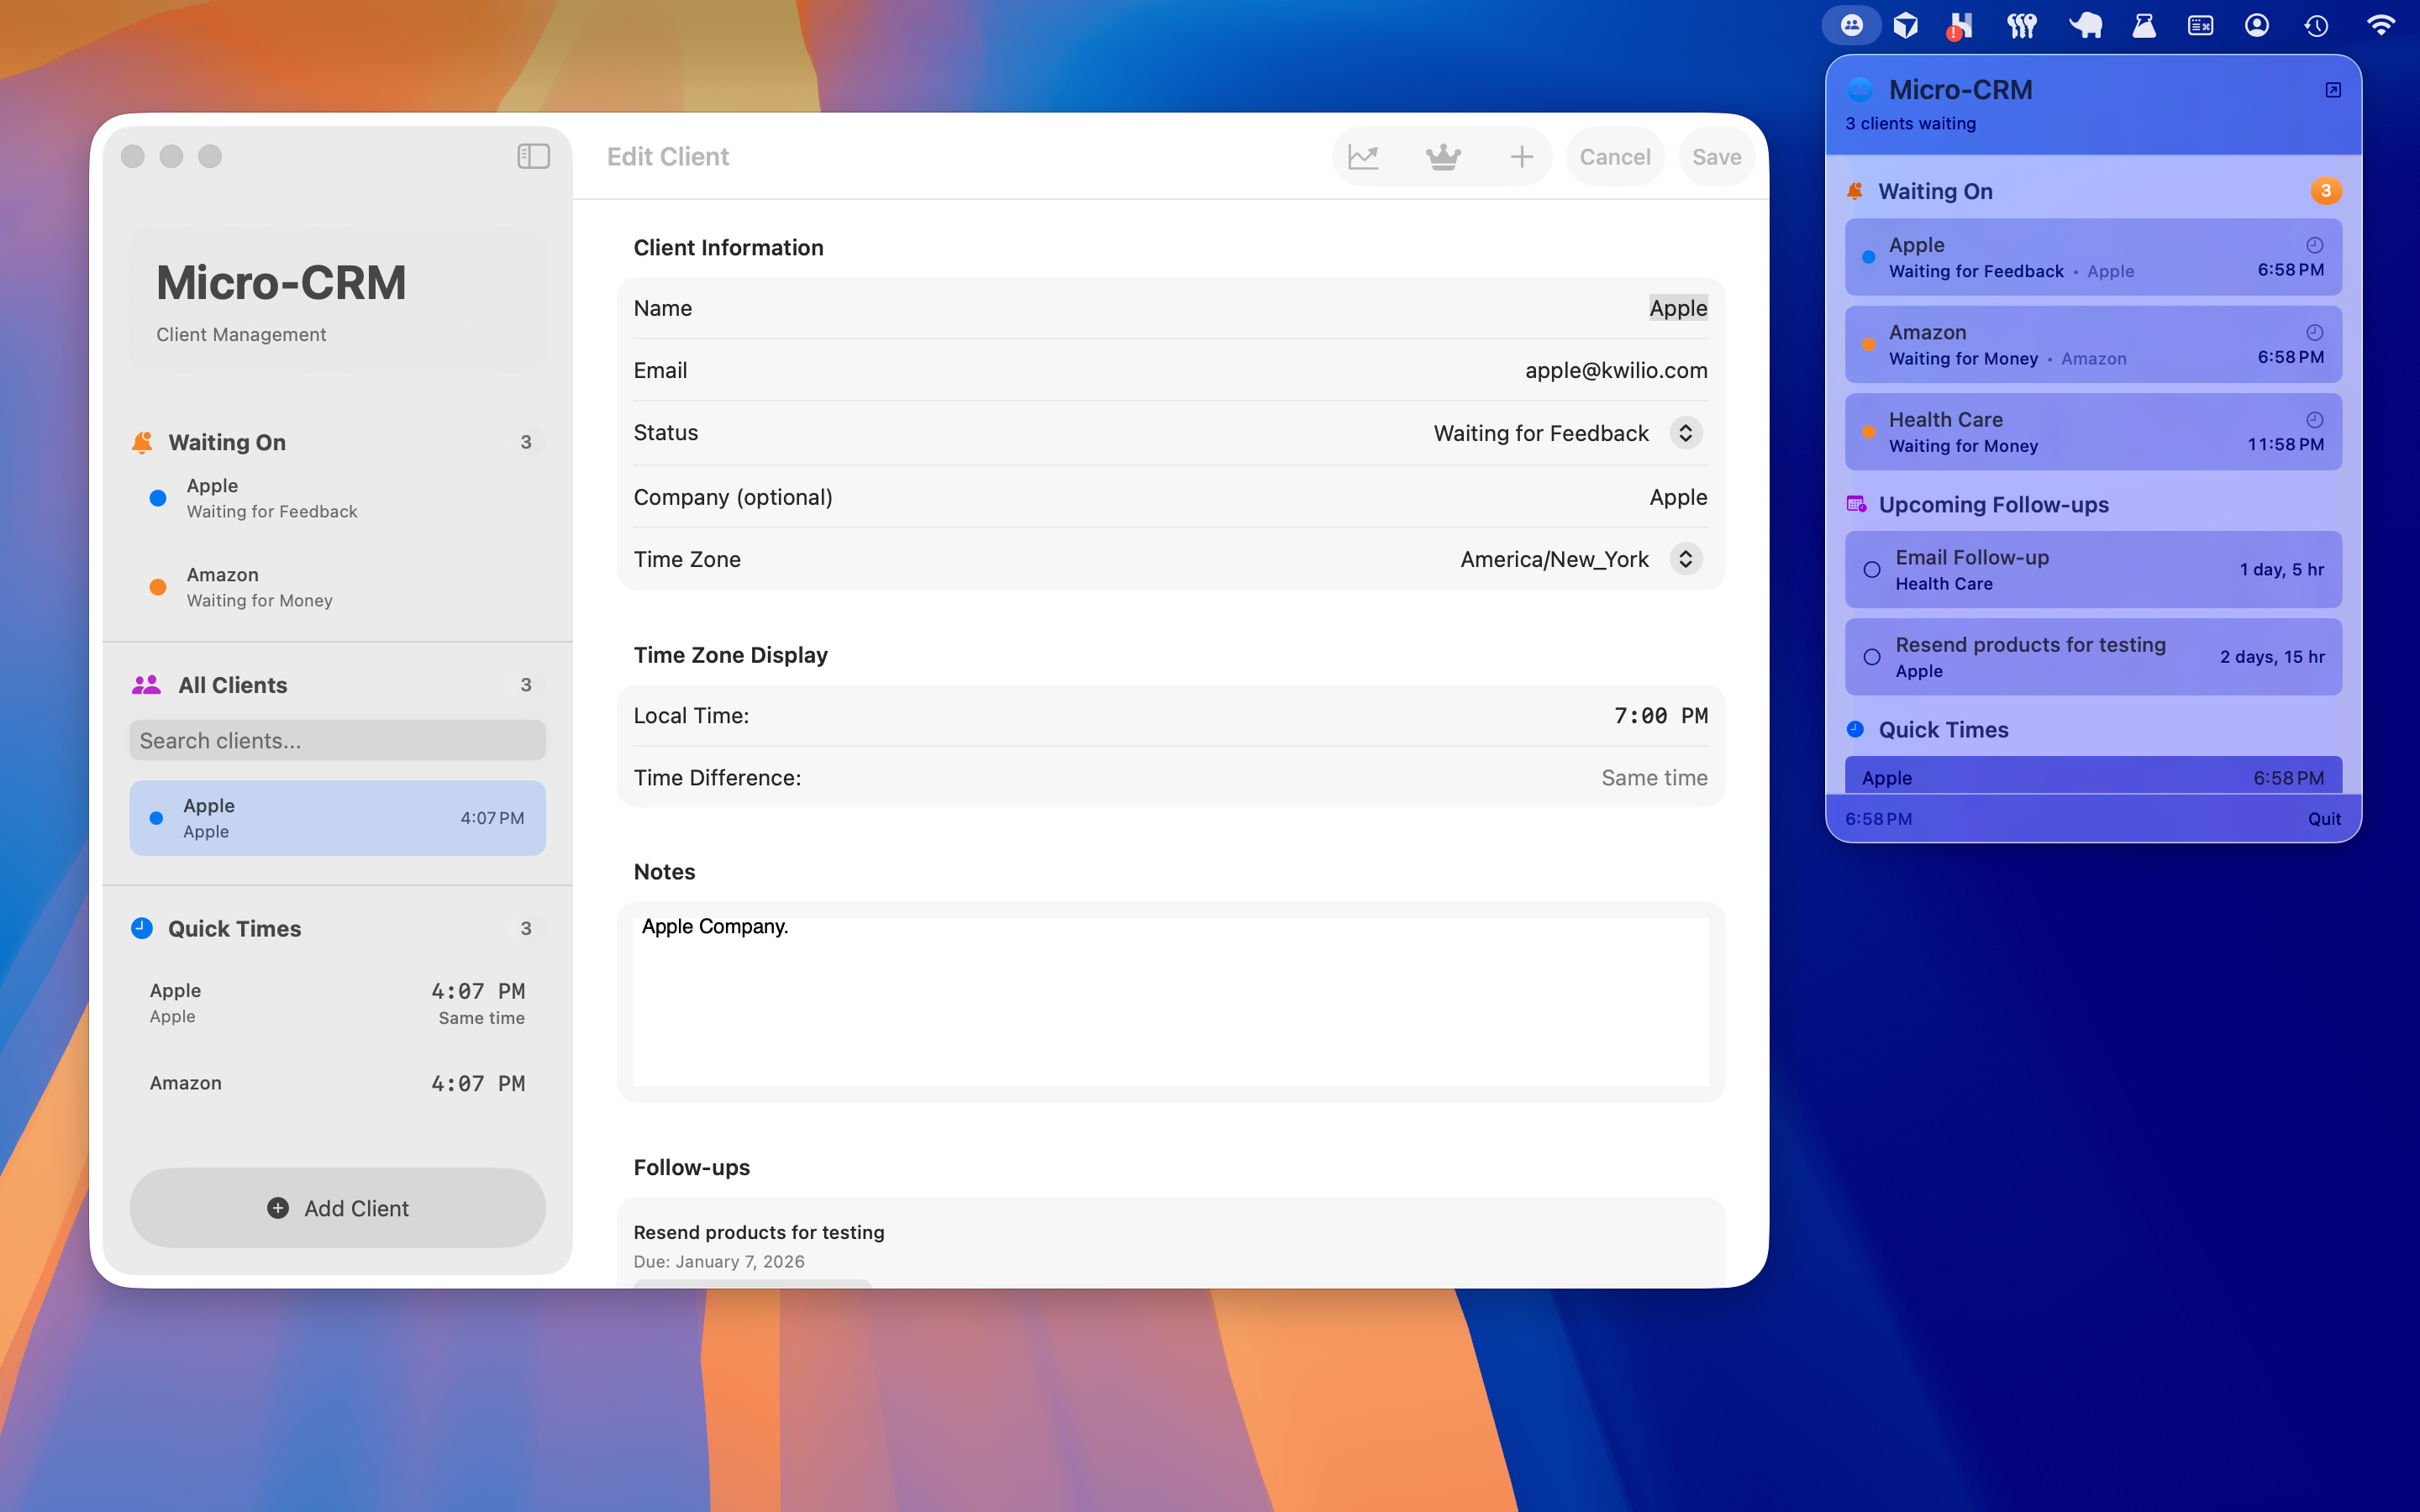The width and height of the screenshot is (2420, 1512).
Task: Select Apple in sidebar Waiting On list
Action: coord(337,498)
